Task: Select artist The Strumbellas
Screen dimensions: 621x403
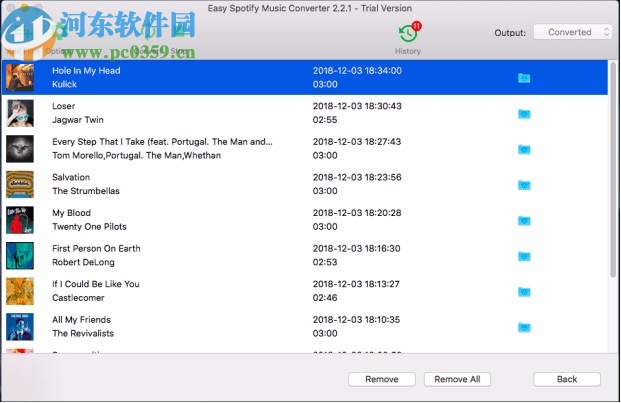Action: pyautogui.click(x=86, y=191)
